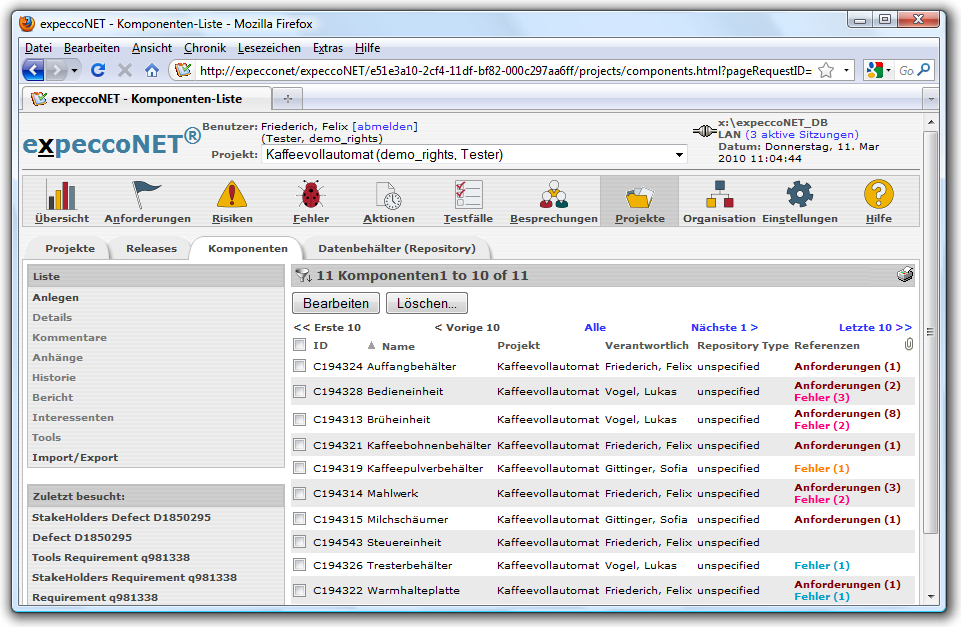961x627 pixels.
Task: Check the box for Auffangbehälter row
Action: click(x=299, y=367)
